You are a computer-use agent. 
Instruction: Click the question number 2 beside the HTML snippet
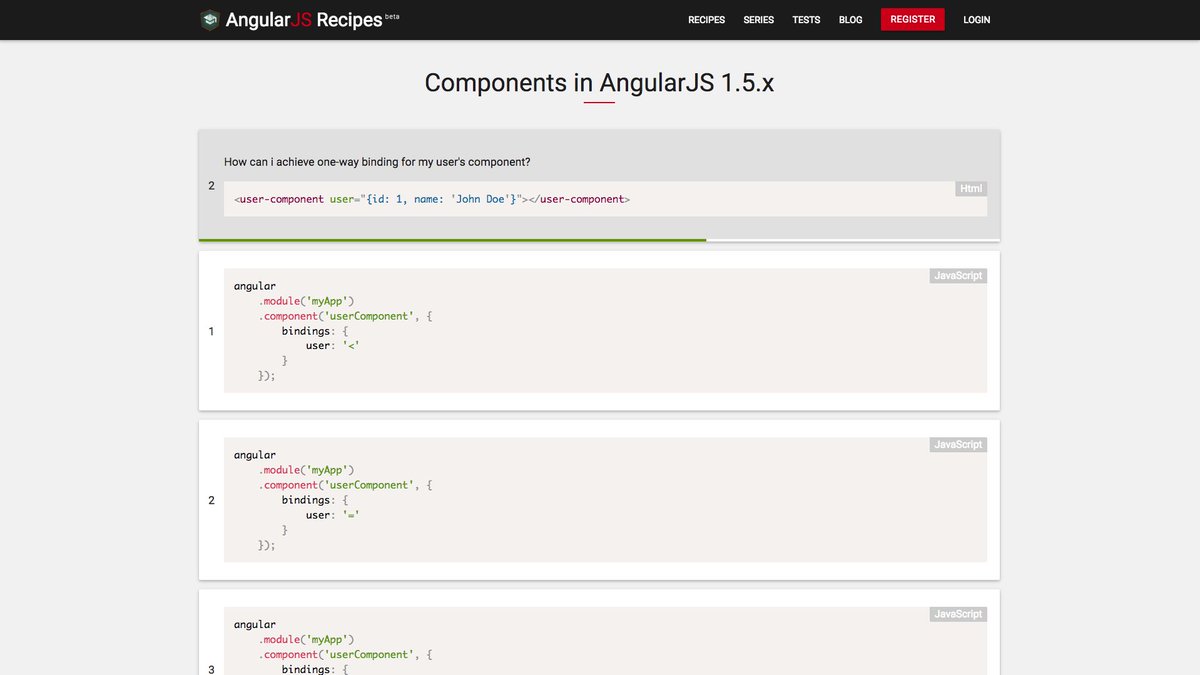211,186
